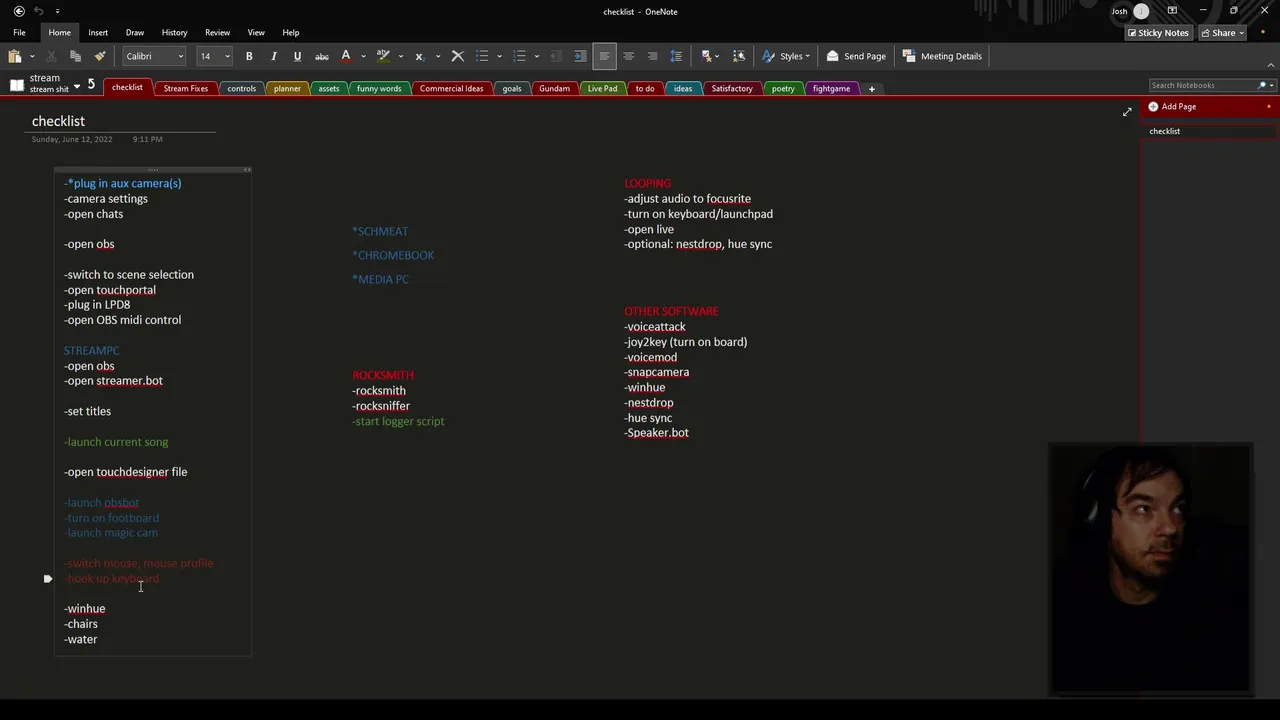Screen dimensions: 1280x720
Task: Open the fightgame section tab
Action: tap(831, 89)
